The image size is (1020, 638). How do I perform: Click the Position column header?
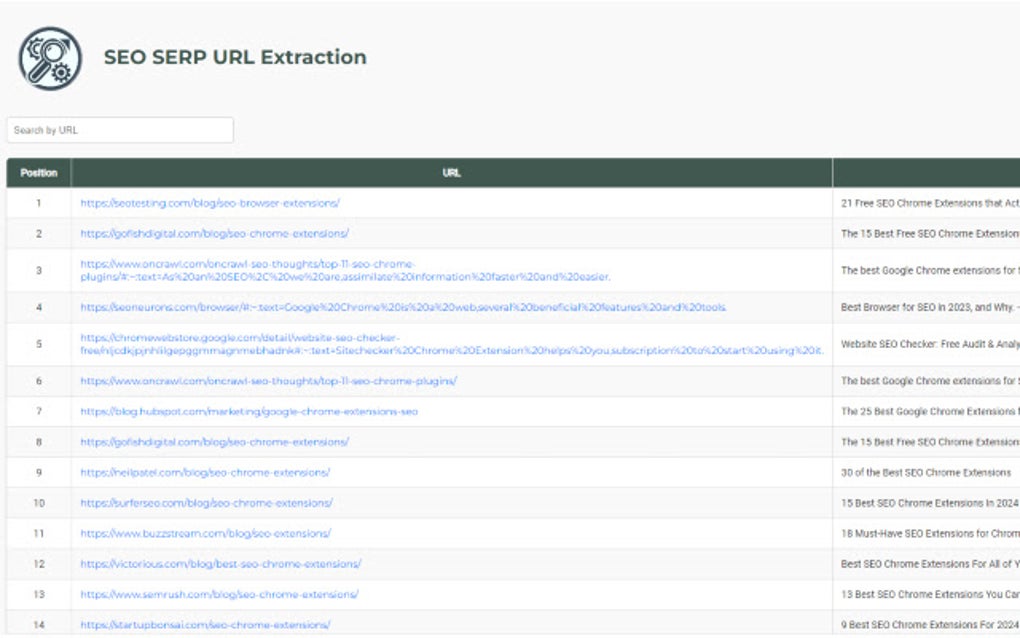coord(39,172)
